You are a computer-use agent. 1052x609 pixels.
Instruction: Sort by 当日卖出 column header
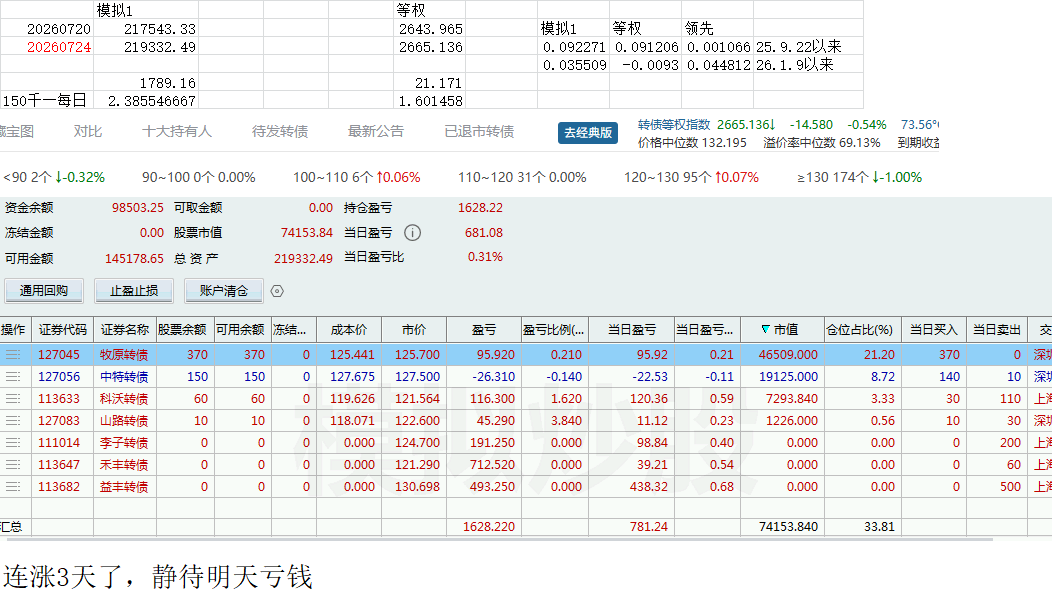coord(997,329)
